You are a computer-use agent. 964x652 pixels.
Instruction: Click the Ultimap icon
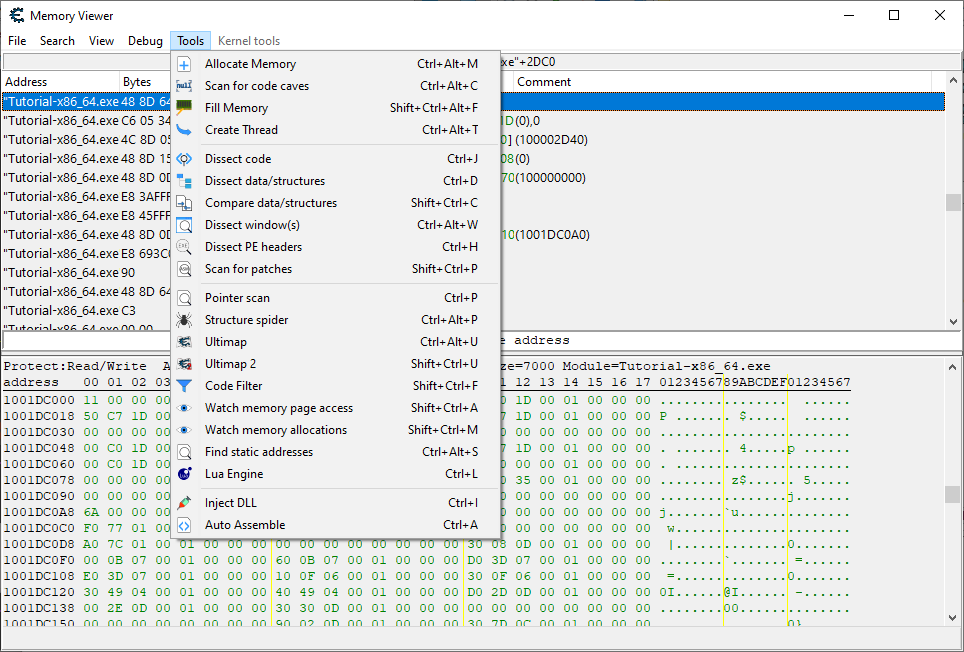click(184, 342)
